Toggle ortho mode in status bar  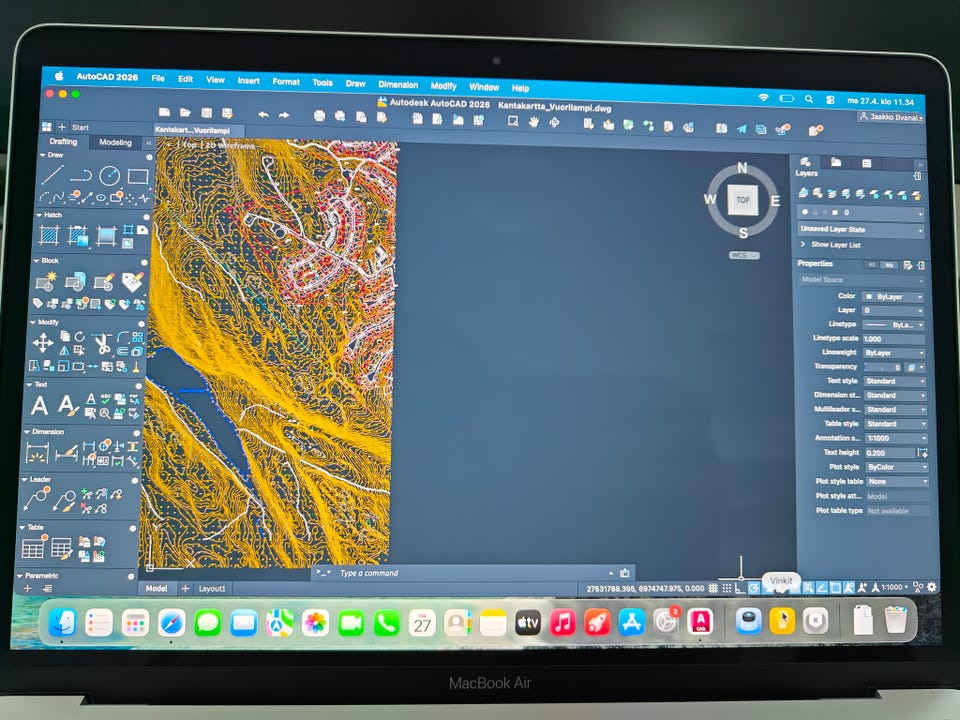(x=740, y=588)
